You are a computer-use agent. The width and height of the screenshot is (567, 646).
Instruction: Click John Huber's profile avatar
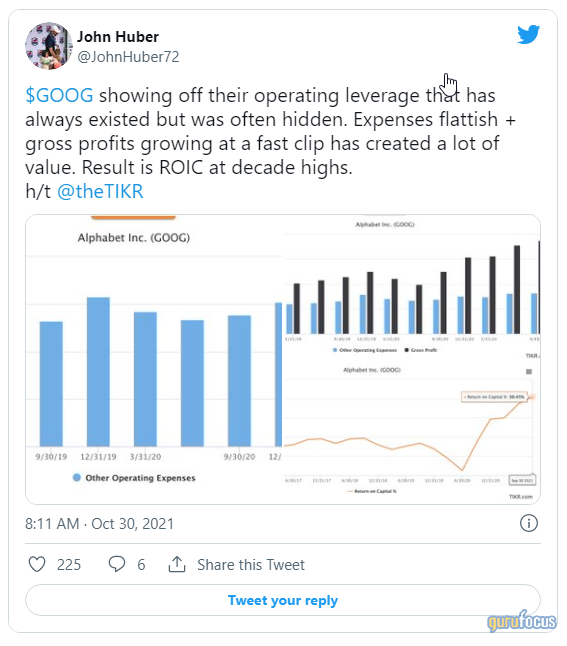49,46
